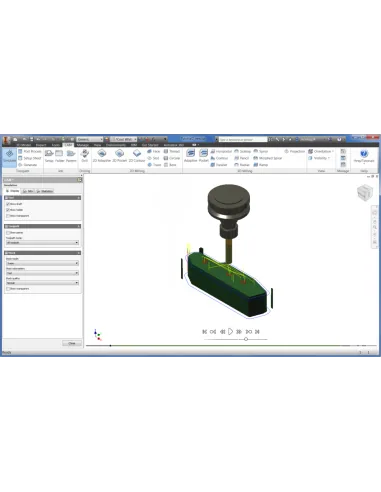
Task: Create a new Setup from the ribbon
Action: click(49, 156)
